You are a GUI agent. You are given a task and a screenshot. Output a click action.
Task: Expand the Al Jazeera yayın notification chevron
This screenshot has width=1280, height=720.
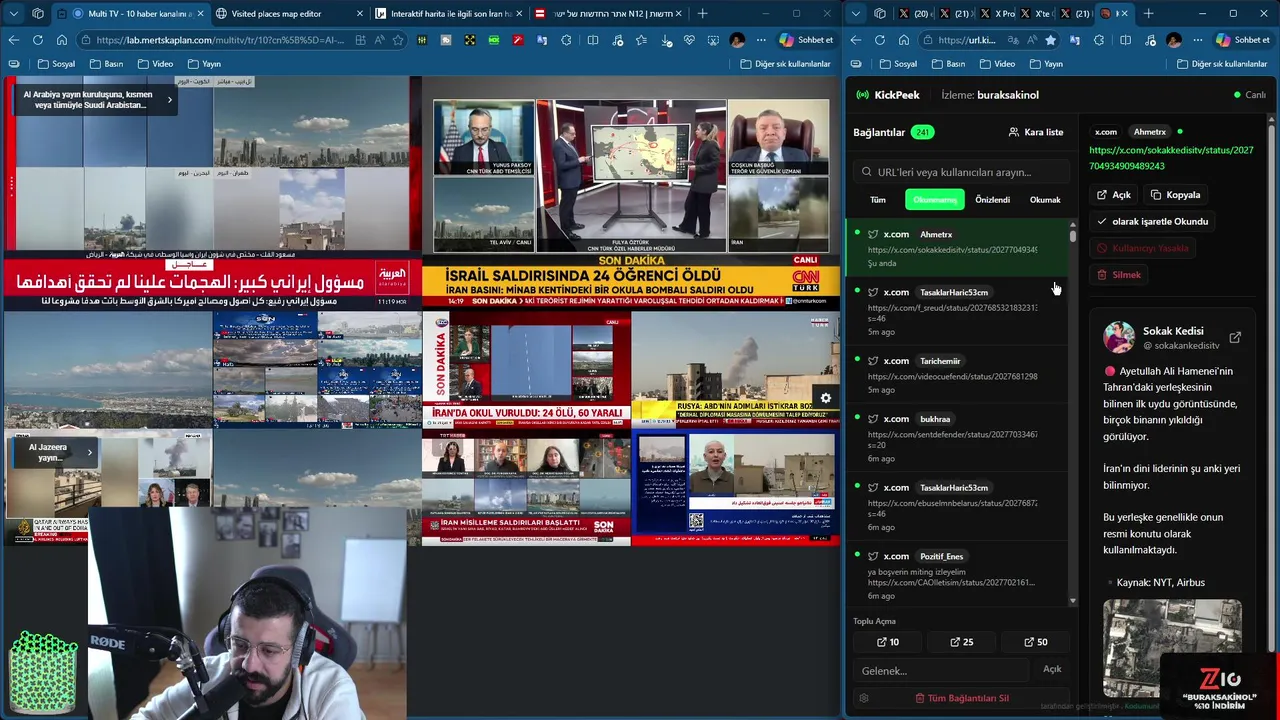(x=89, y=453)
